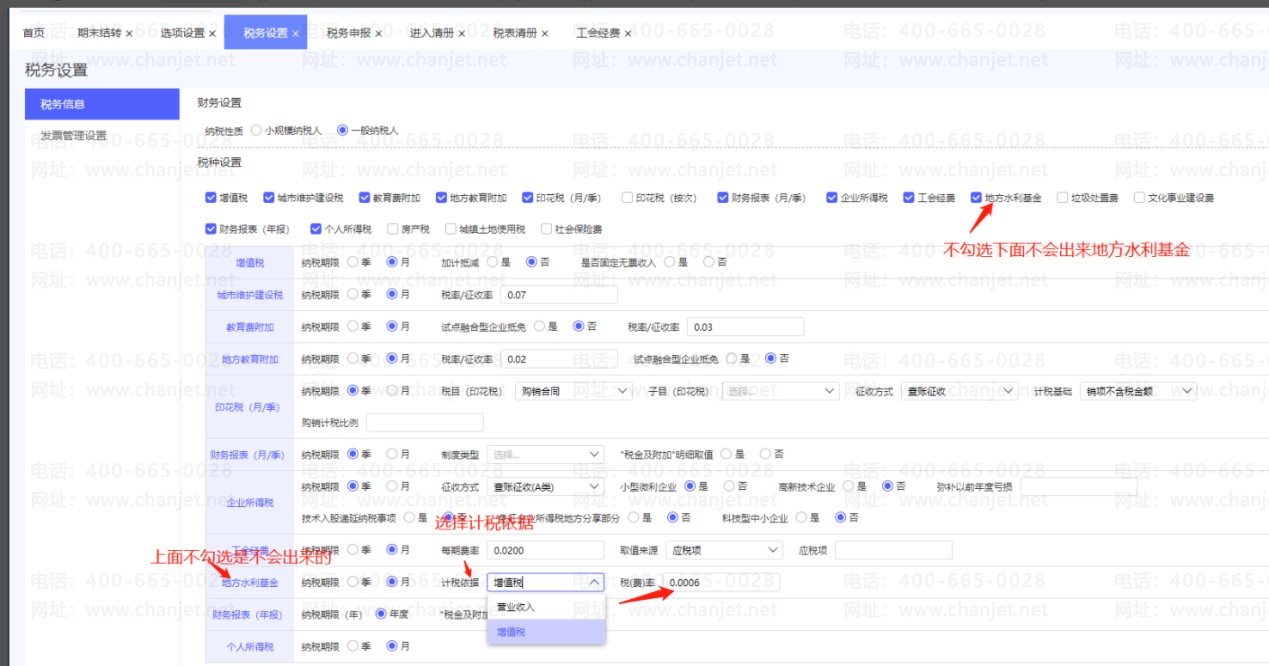Click the 弥补以前年度亏损 input field
The width and height of the screenshot is (1269, 666).
[x=1078, y=486]
